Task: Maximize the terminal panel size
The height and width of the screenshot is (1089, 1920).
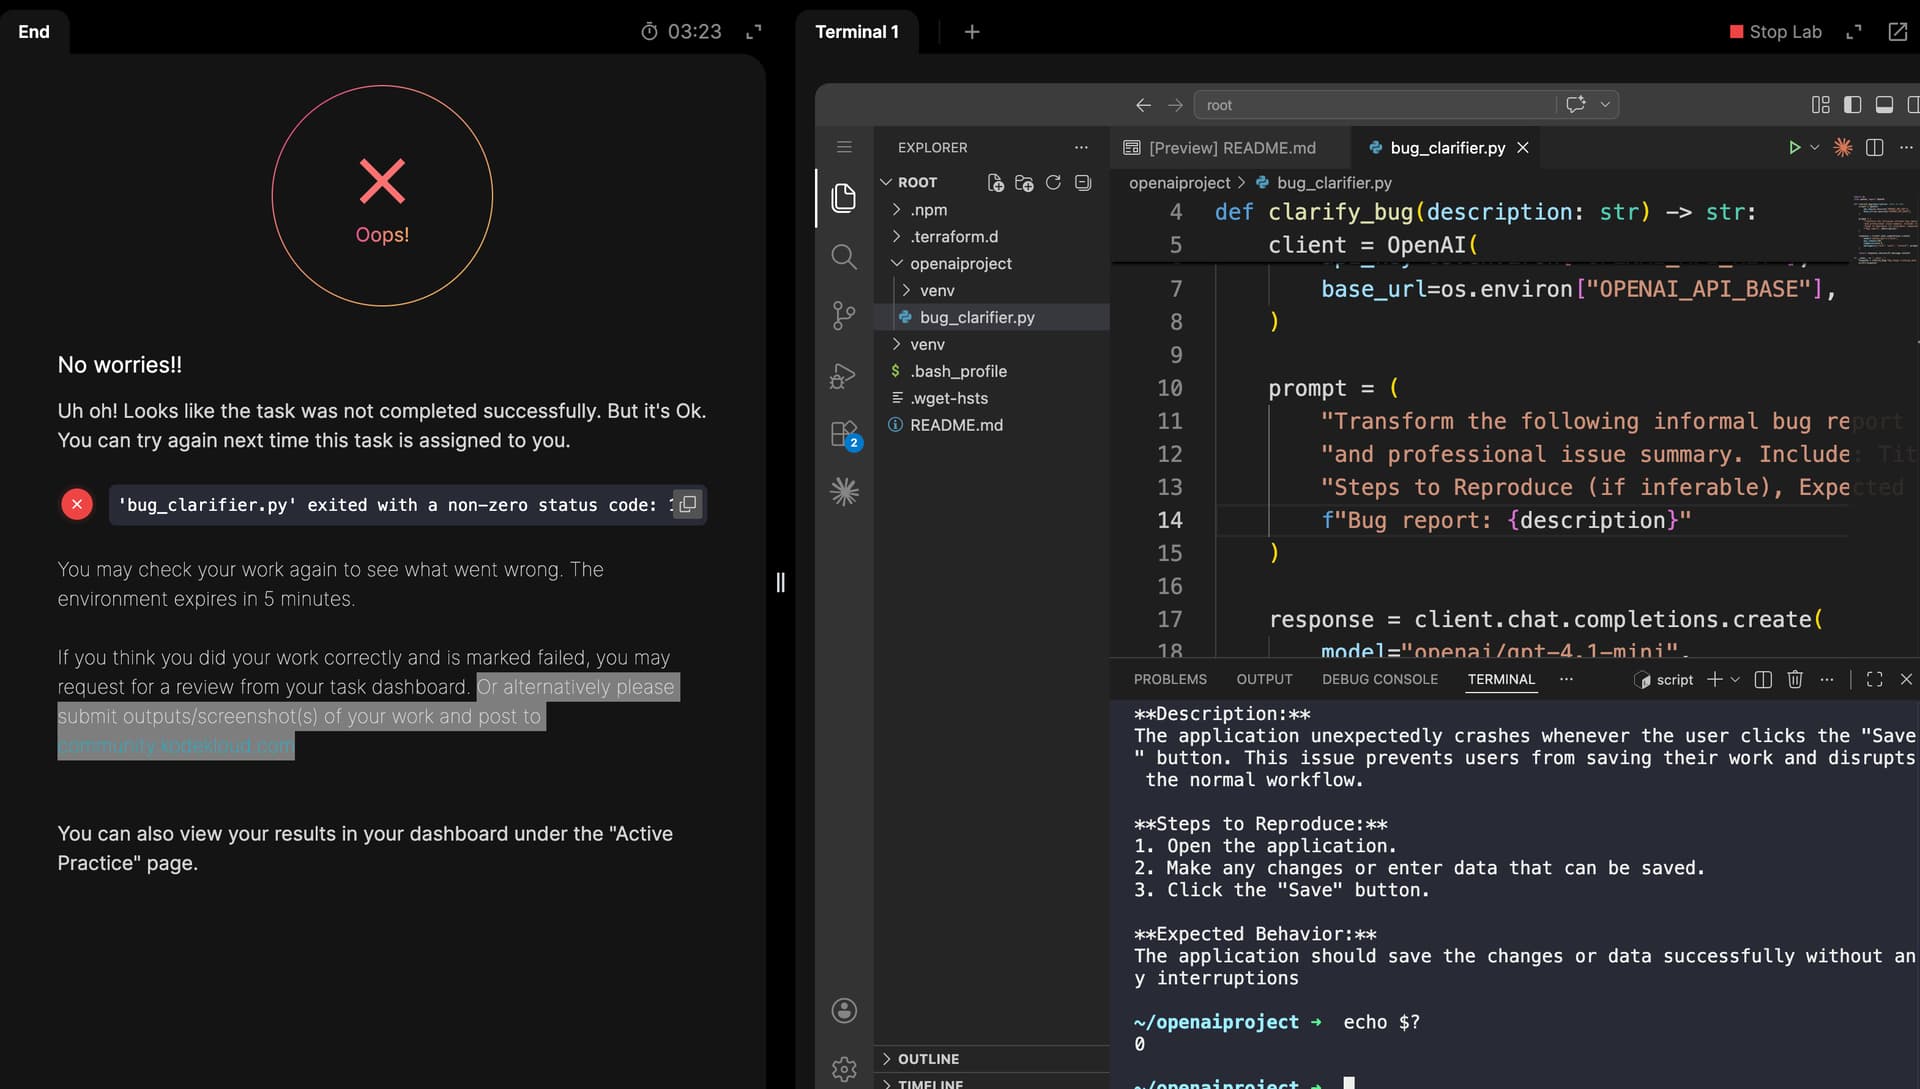Action: [x=1874, y=679]
